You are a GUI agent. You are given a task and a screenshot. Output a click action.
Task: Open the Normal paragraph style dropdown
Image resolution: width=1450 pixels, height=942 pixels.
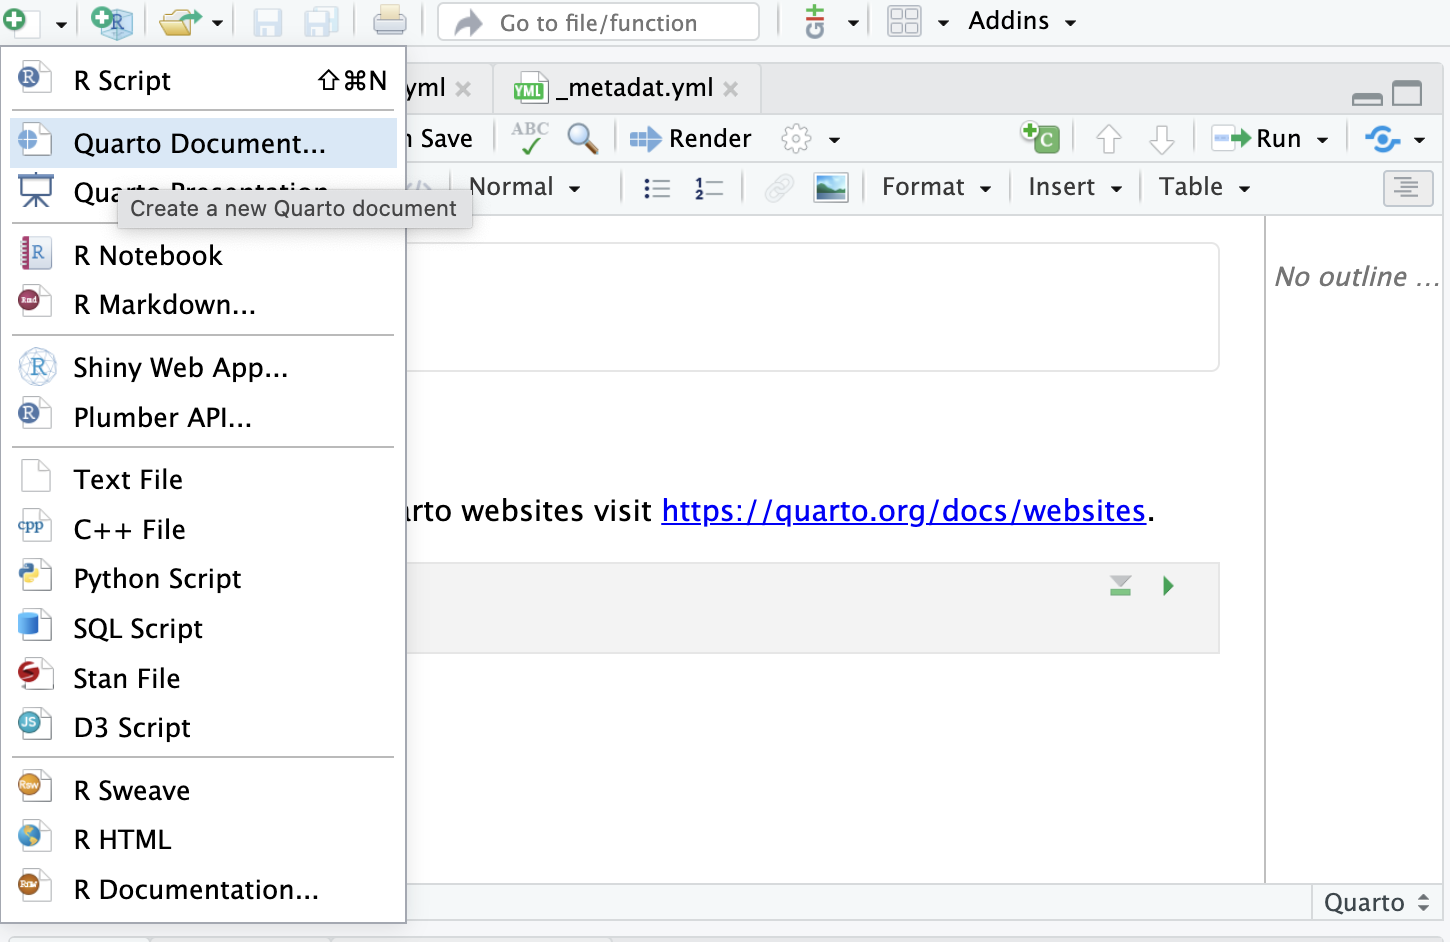[x=524, y=187]
